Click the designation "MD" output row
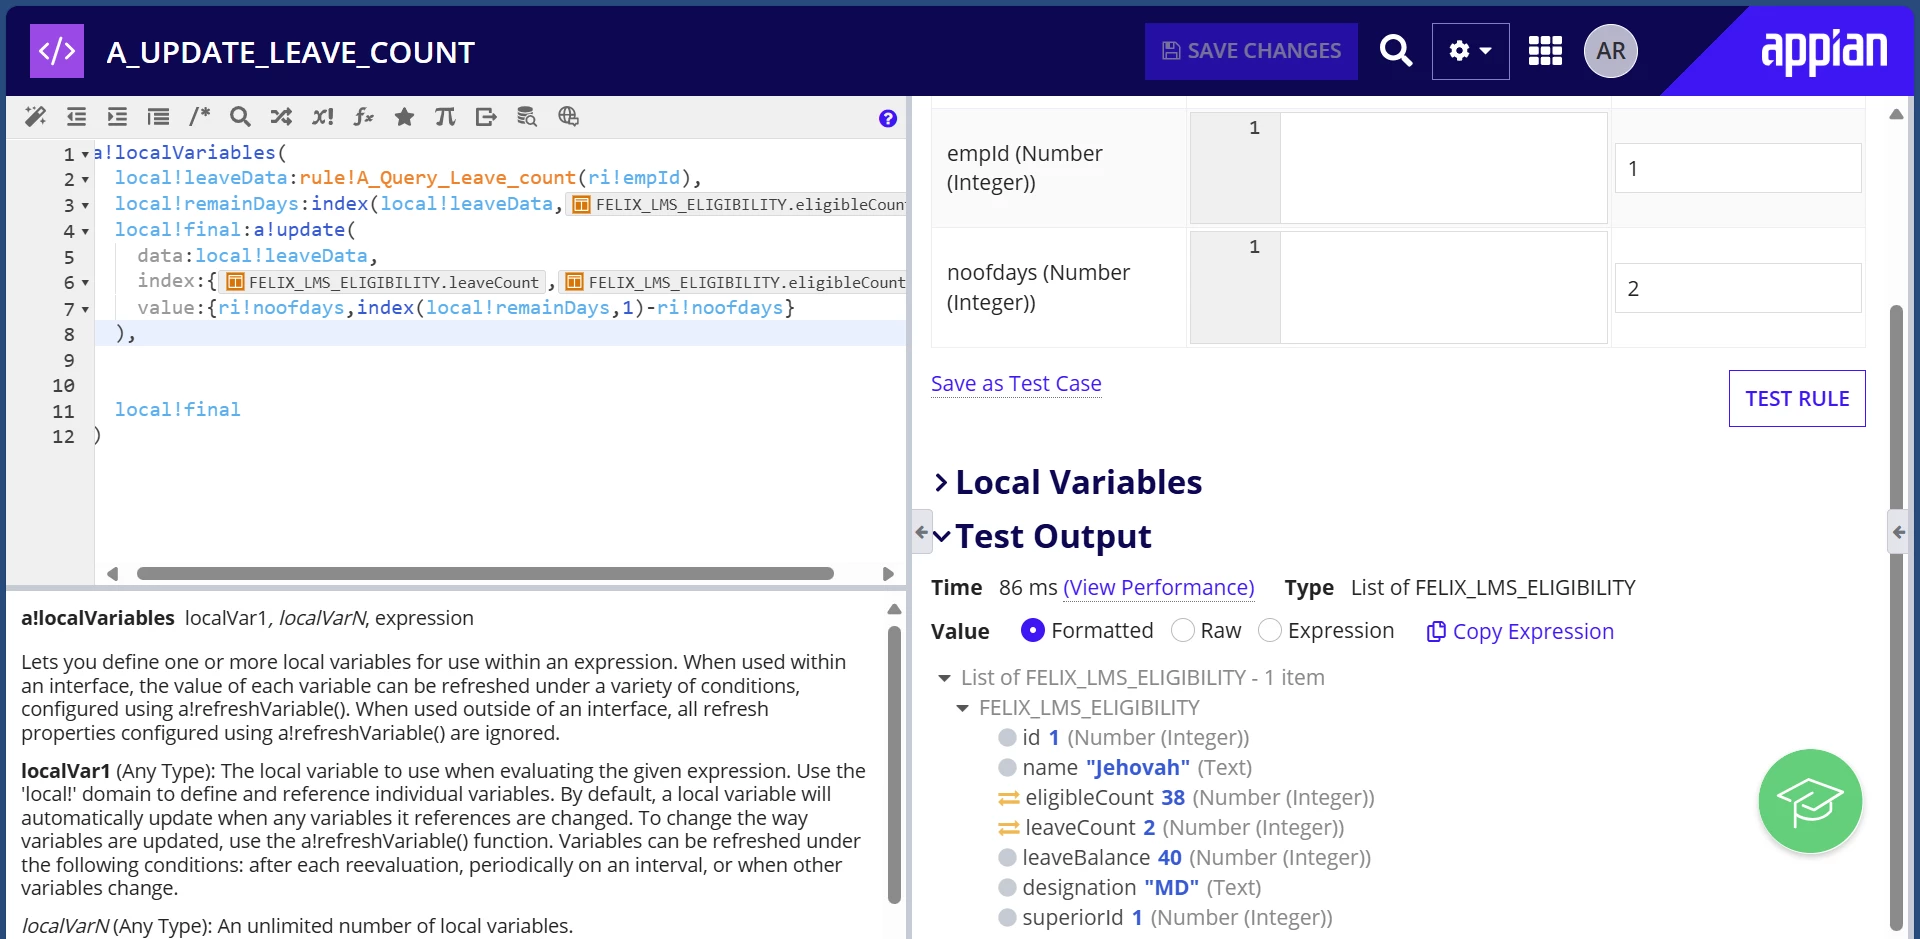 coord(1129,888)
